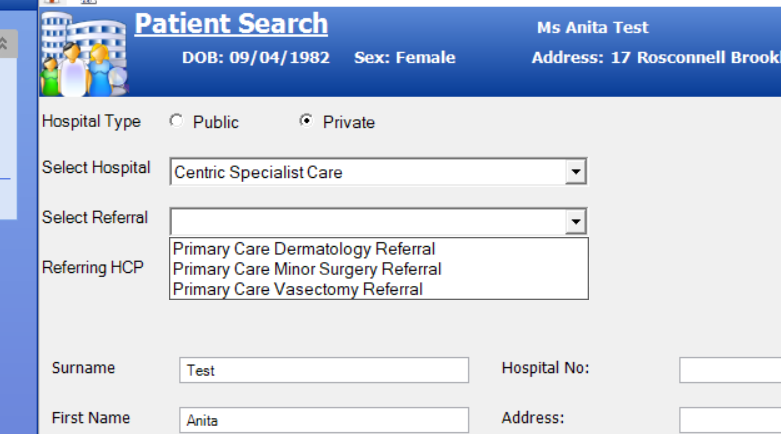Image resolution: width=781 pixels, height=434 pixels.
Task: Focus the First Name field
Action: 323,420
